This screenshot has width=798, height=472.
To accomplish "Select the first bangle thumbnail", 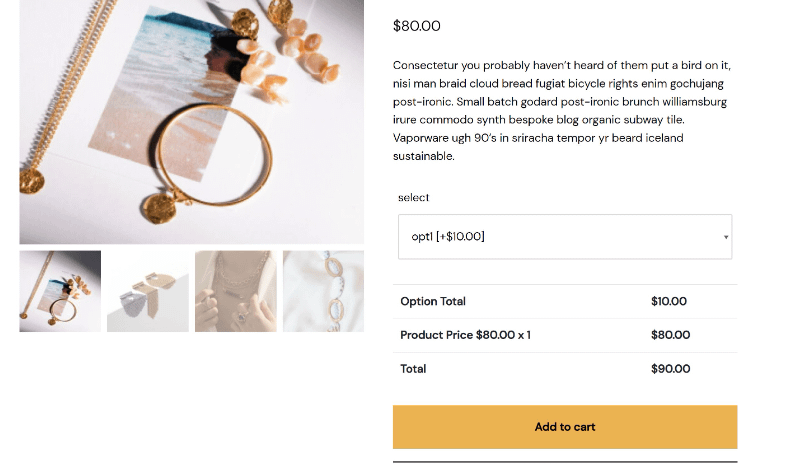I will point(60,291).
